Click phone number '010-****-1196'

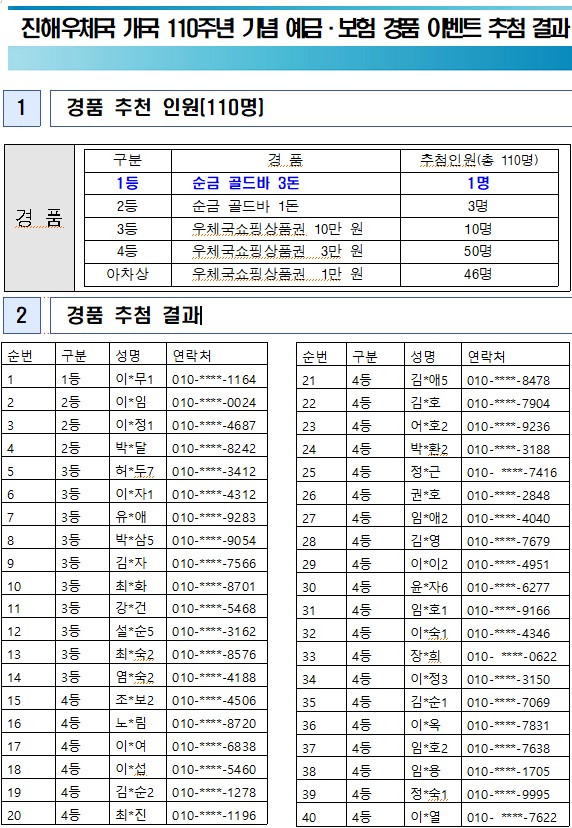[214, 816]
